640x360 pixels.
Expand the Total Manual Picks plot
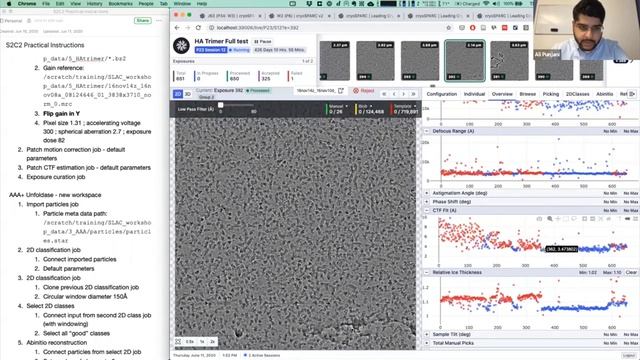[427, 343]
